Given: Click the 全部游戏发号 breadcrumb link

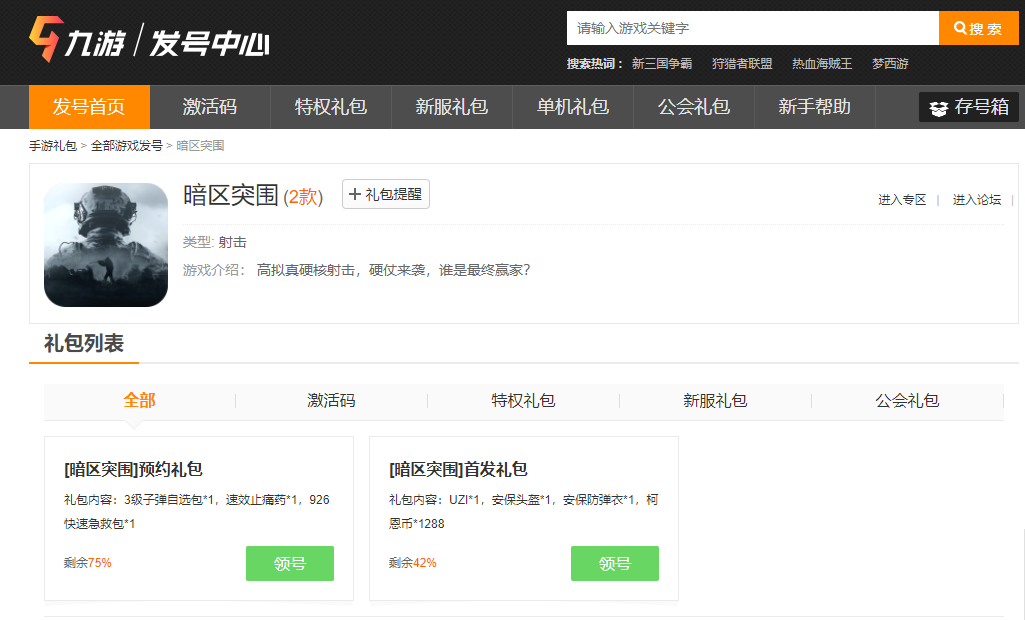Looking at the screenshot, I should point(126,146).
